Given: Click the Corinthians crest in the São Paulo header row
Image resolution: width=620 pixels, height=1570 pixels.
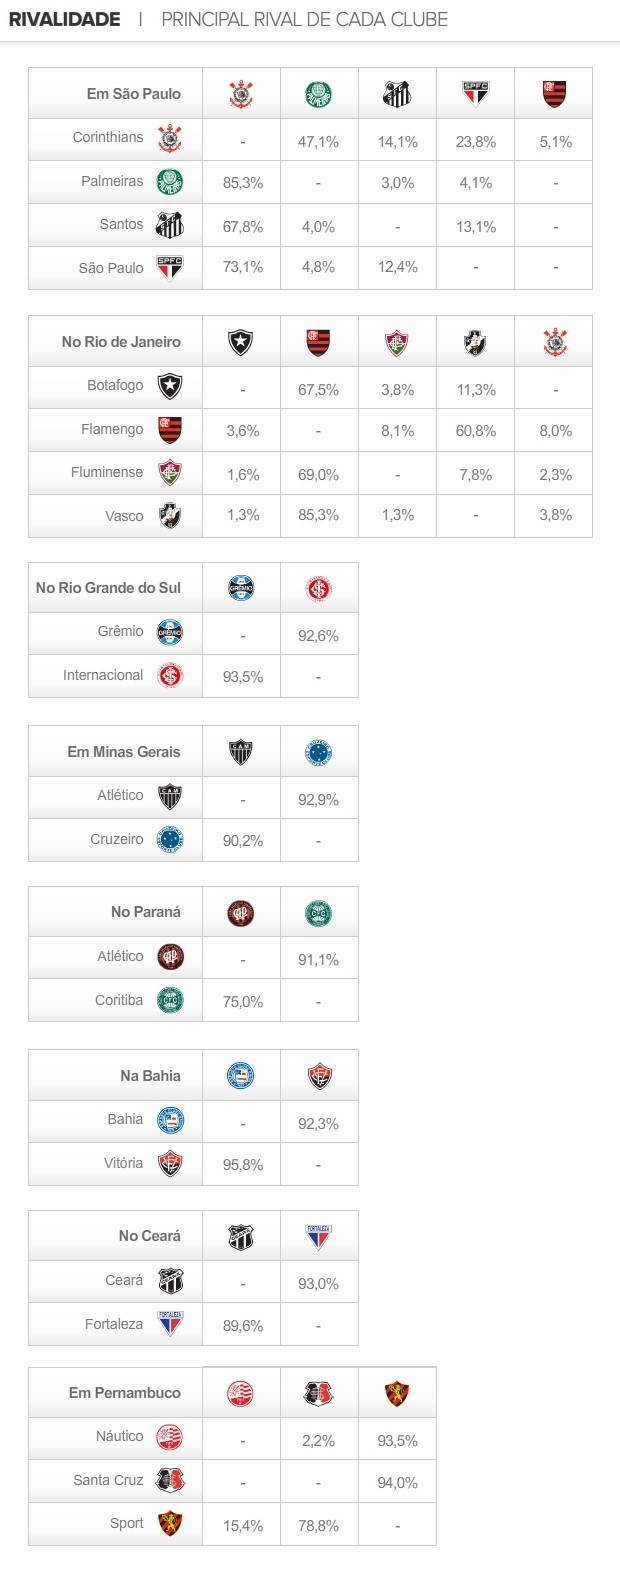Looking at the screenshot, I should [241, 95].
